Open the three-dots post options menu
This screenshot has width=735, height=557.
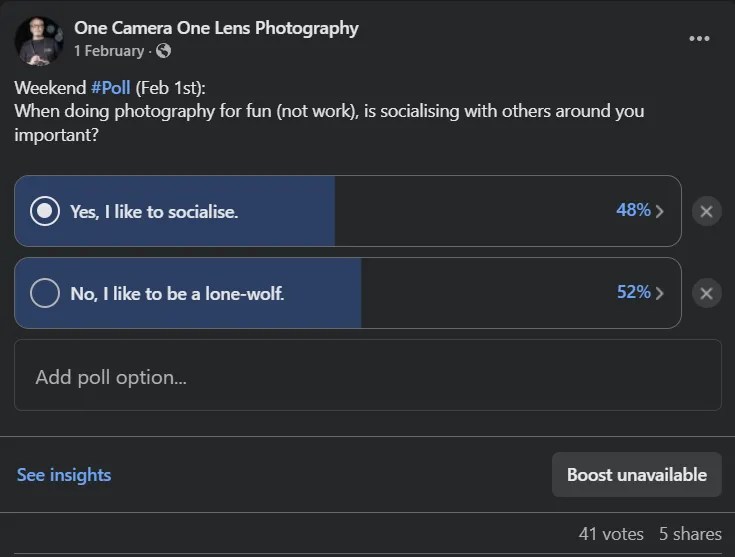(699, 39)
